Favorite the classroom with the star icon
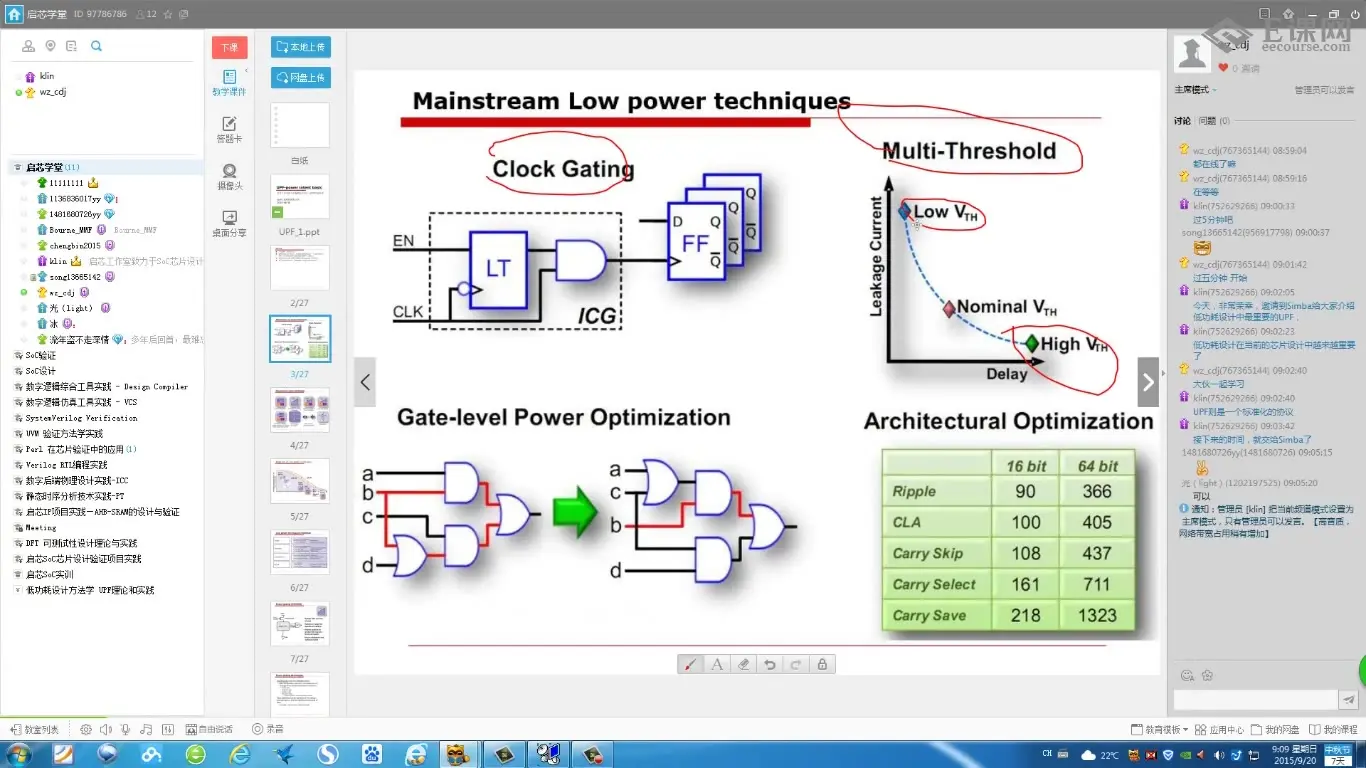 [x=168, y=15]
